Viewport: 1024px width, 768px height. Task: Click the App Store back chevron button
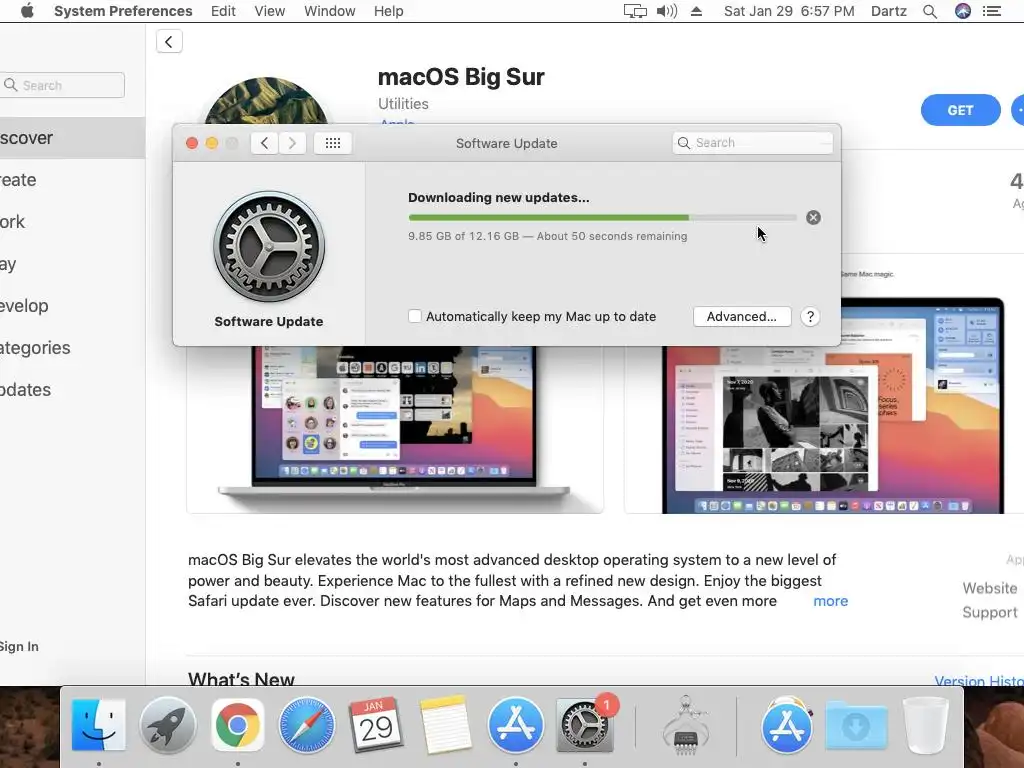pyautogui.click(x=169, y=42)
